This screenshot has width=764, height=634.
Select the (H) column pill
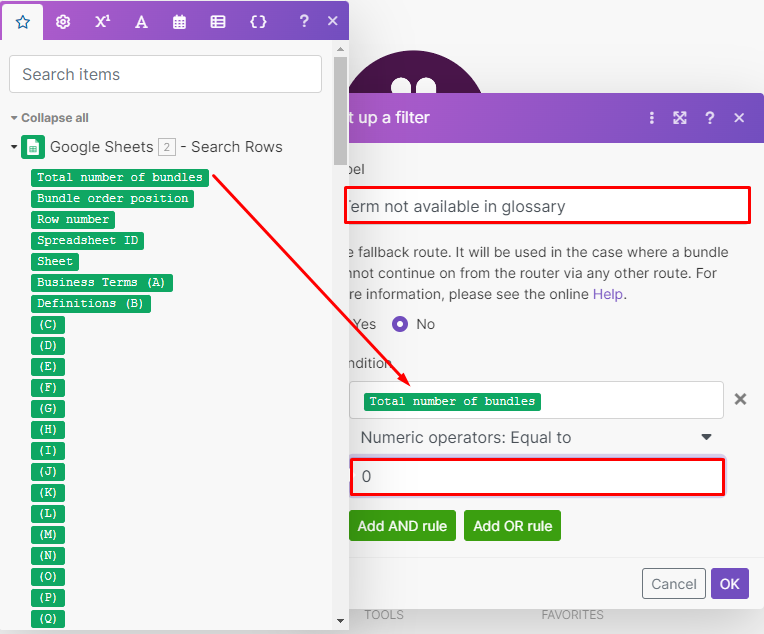pyautogui.click(x=48, y=429)
